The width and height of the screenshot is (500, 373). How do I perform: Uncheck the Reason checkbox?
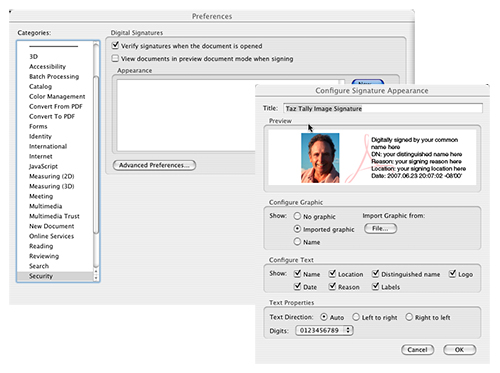[332, 286]
